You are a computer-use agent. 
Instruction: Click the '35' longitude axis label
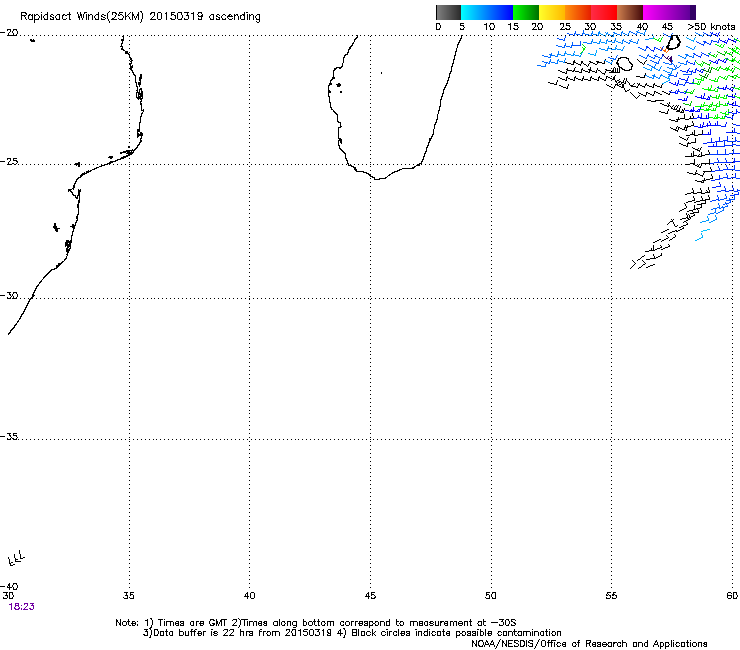tap(129, 596)
